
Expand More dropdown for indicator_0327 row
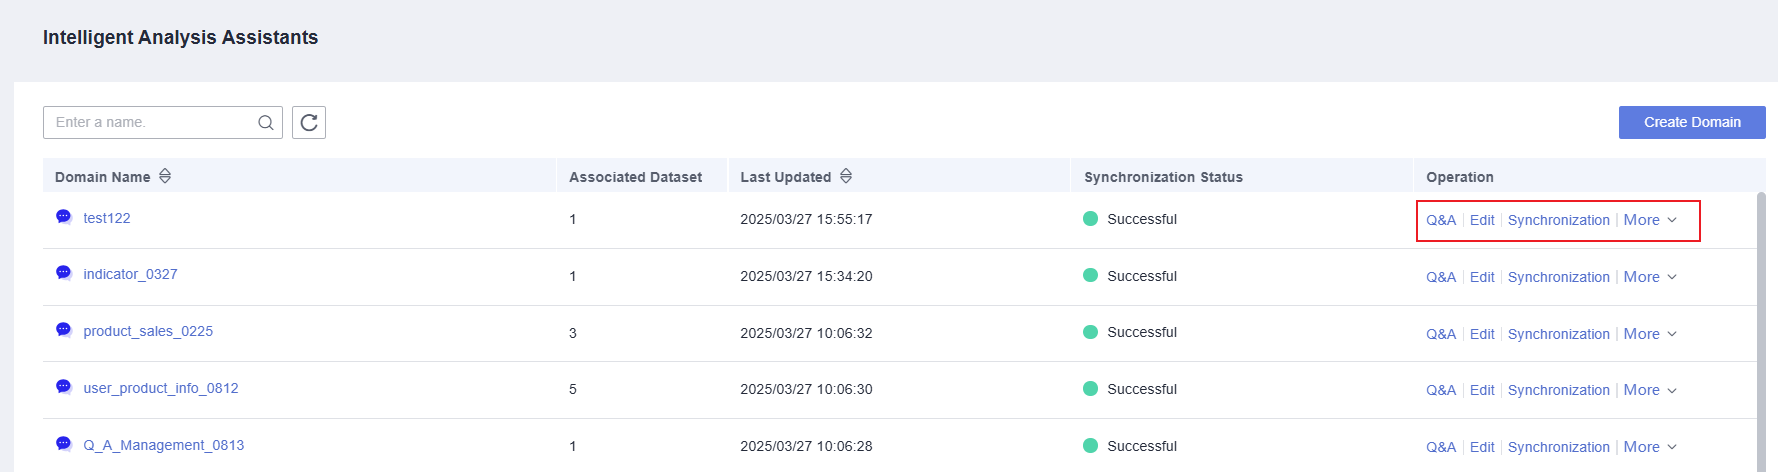(x=1650, y=277)
